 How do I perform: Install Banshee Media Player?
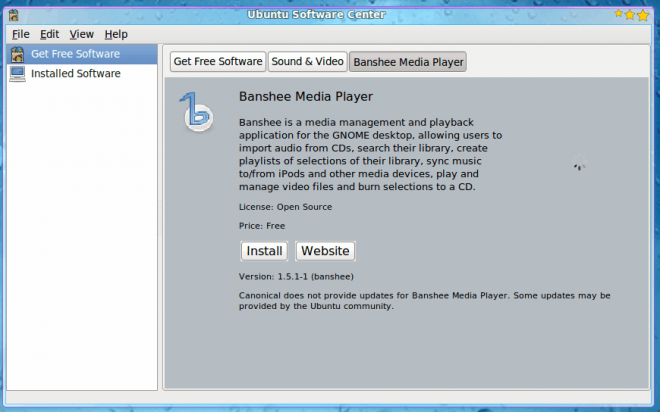pos(264,251)
